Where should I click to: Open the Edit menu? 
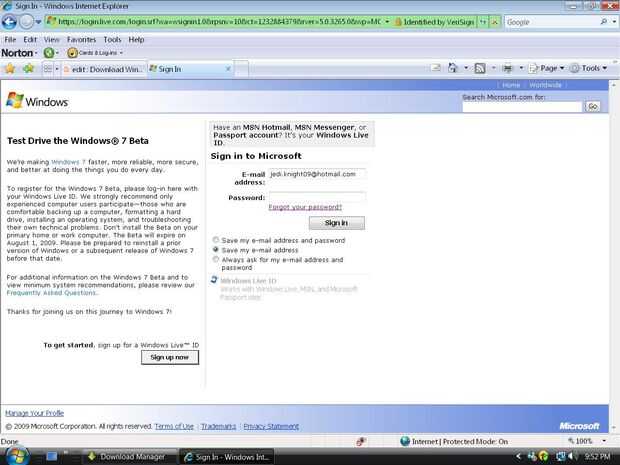pyautogui.click(x=30, y=40)
